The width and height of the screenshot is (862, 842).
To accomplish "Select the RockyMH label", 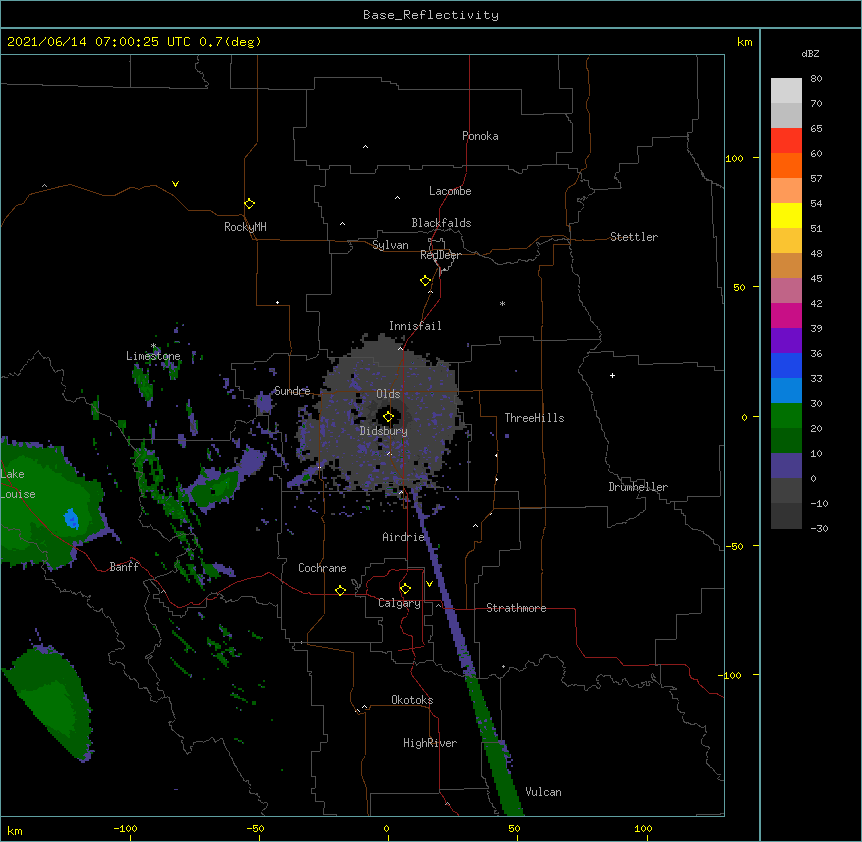I will pyautogui.click(x=245, y=227).
